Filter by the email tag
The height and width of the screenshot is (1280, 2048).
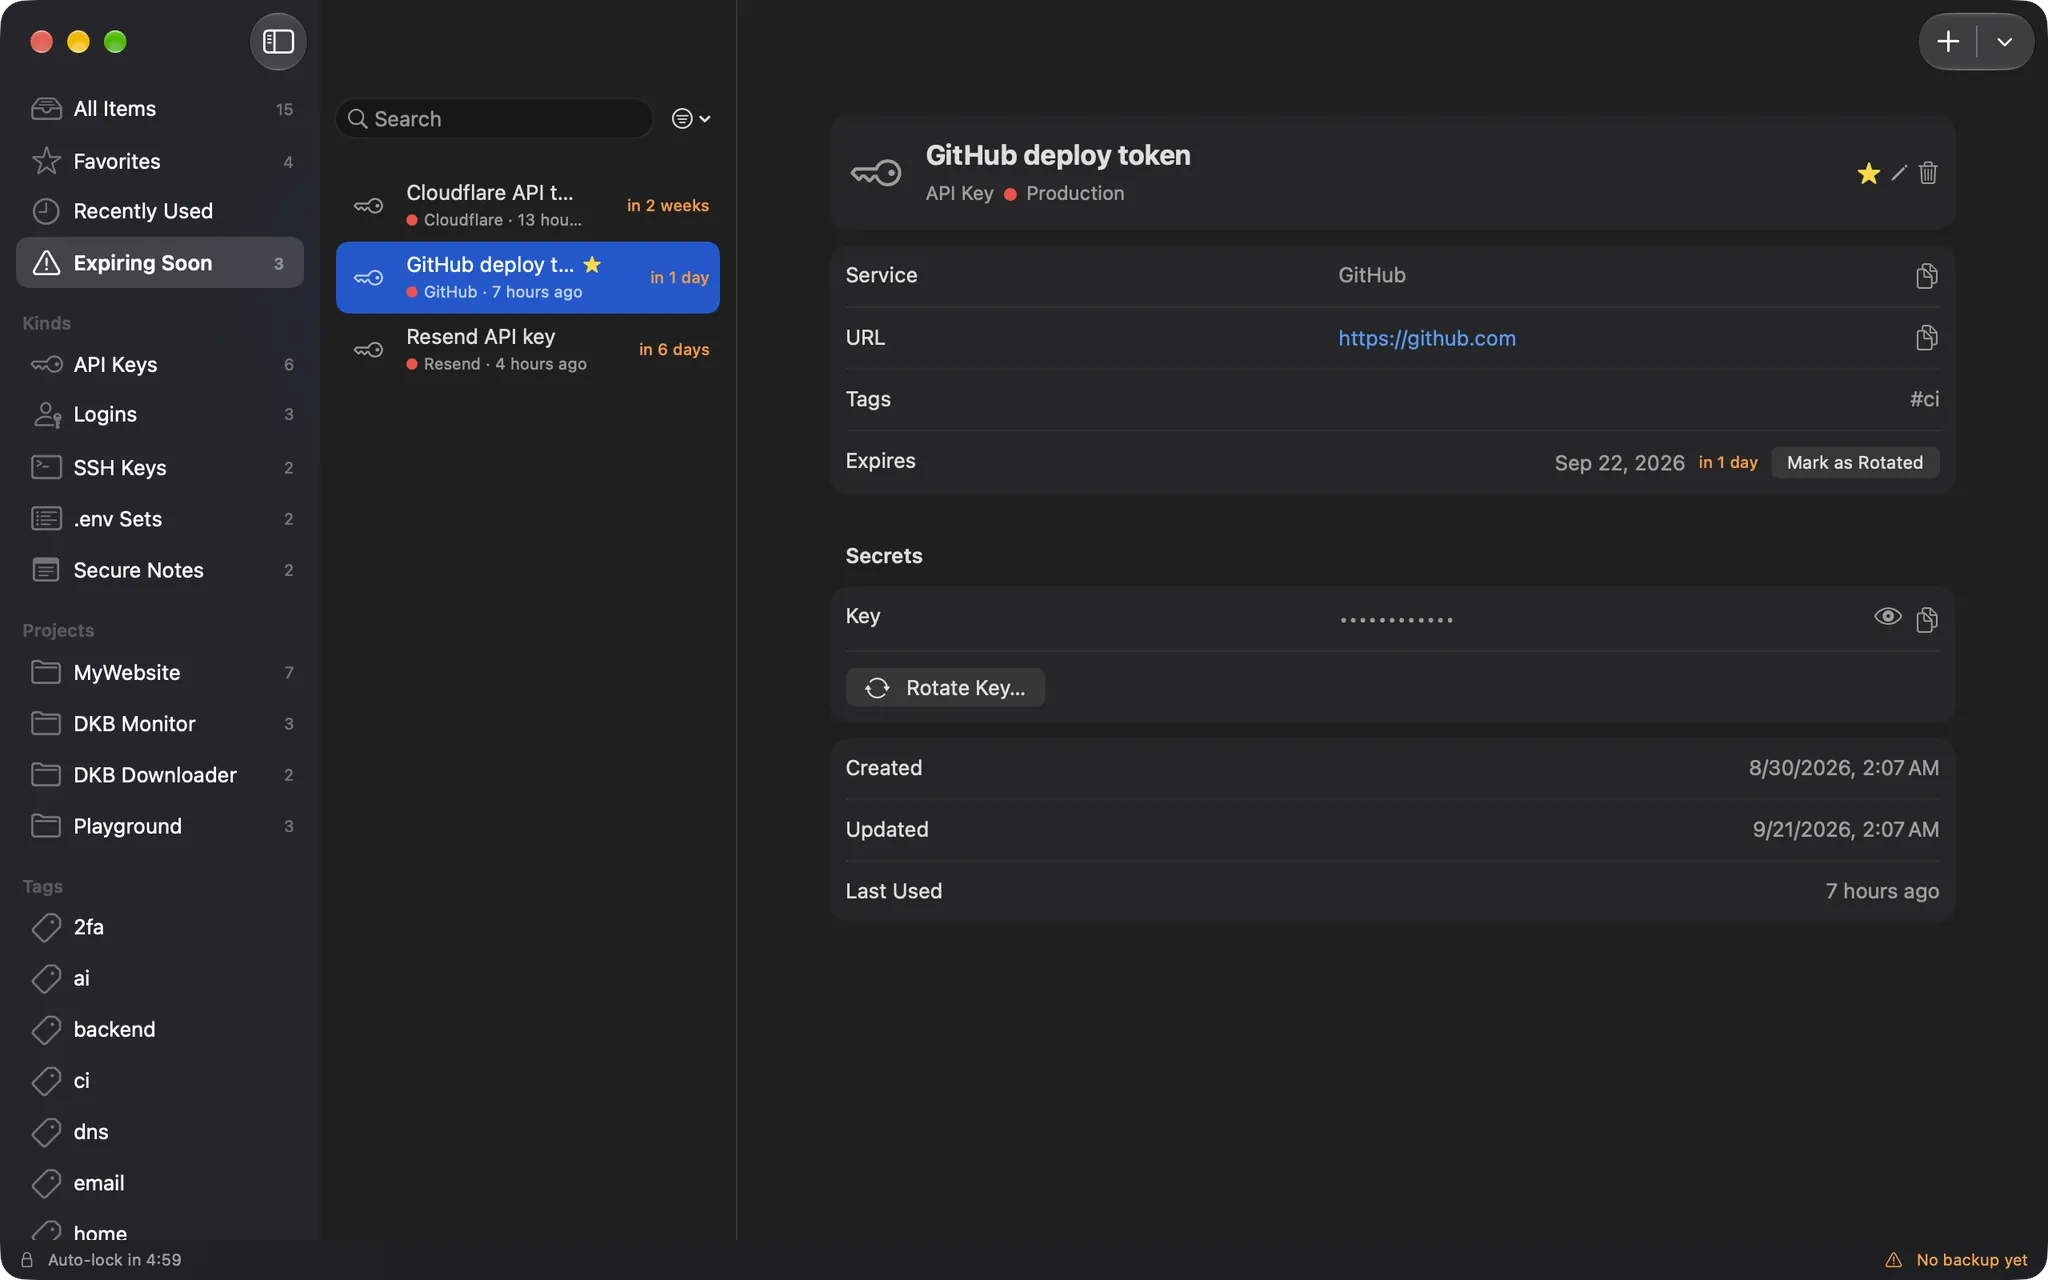coord(160,1183)
